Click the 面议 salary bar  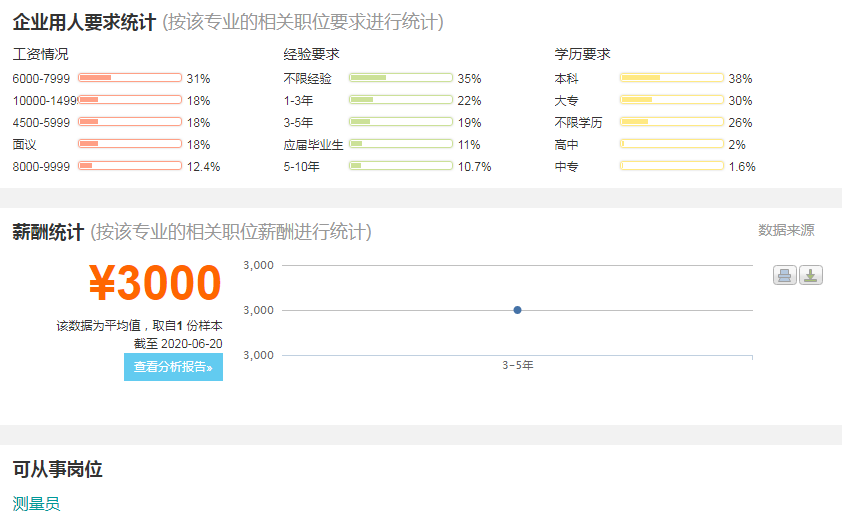click(x=130, y=144)
